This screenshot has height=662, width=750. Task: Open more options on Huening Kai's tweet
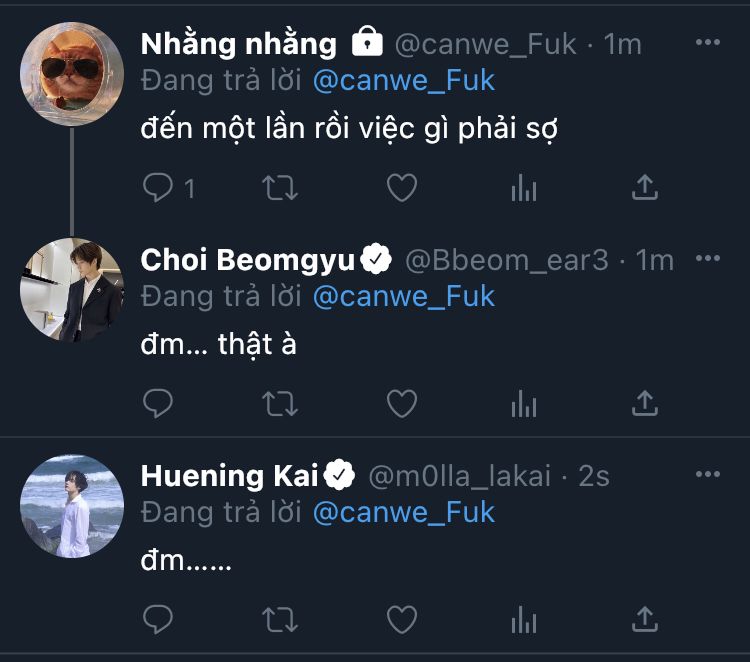click(707, 475)
